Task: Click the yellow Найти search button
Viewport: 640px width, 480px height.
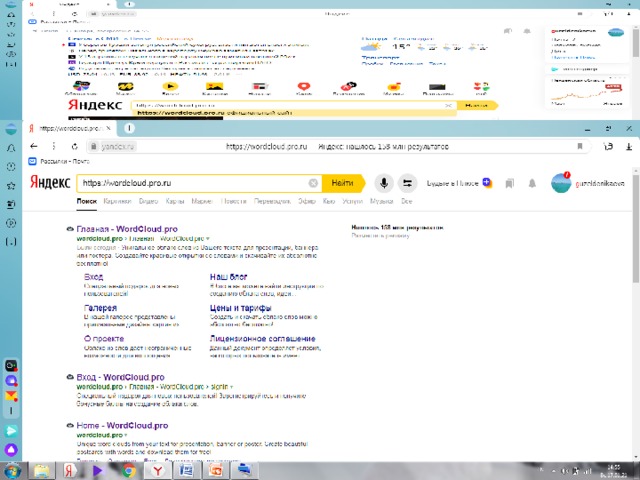Action: [342, 183]
